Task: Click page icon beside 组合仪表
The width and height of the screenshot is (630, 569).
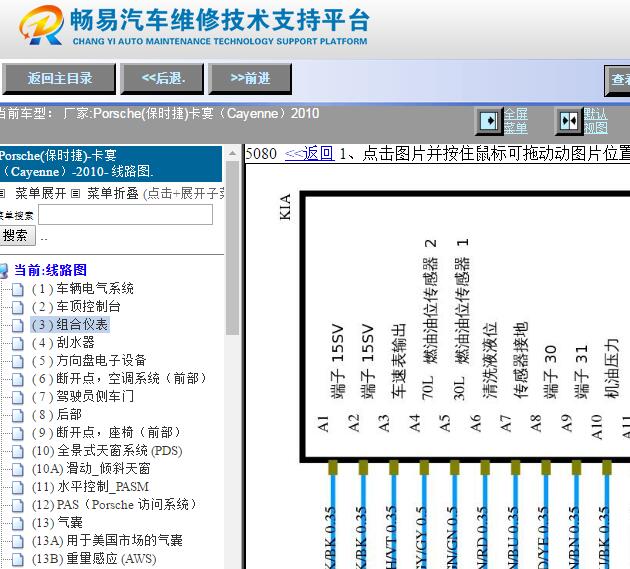Action: click(x=17, y=325)
